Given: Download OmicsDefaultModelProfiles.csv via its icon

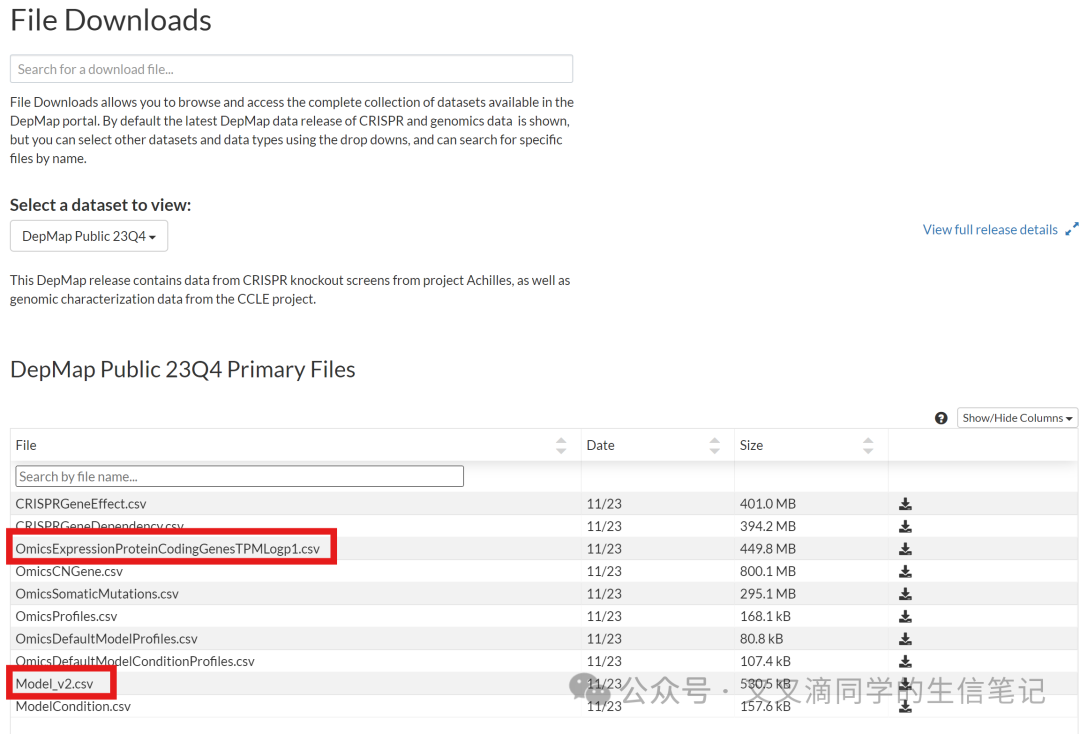Looking at the screenshot, I should click(x=905, y=639).
